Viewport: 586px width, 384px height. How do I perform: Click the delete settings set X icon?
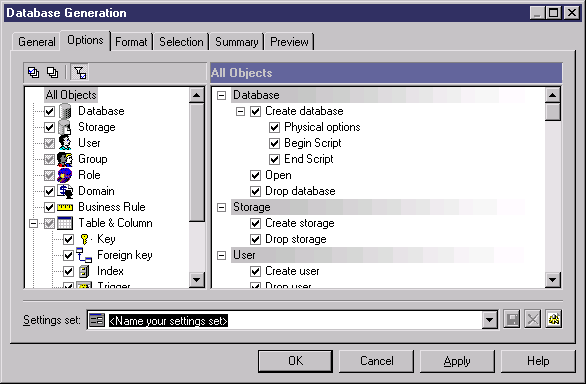tap(533, 320)
